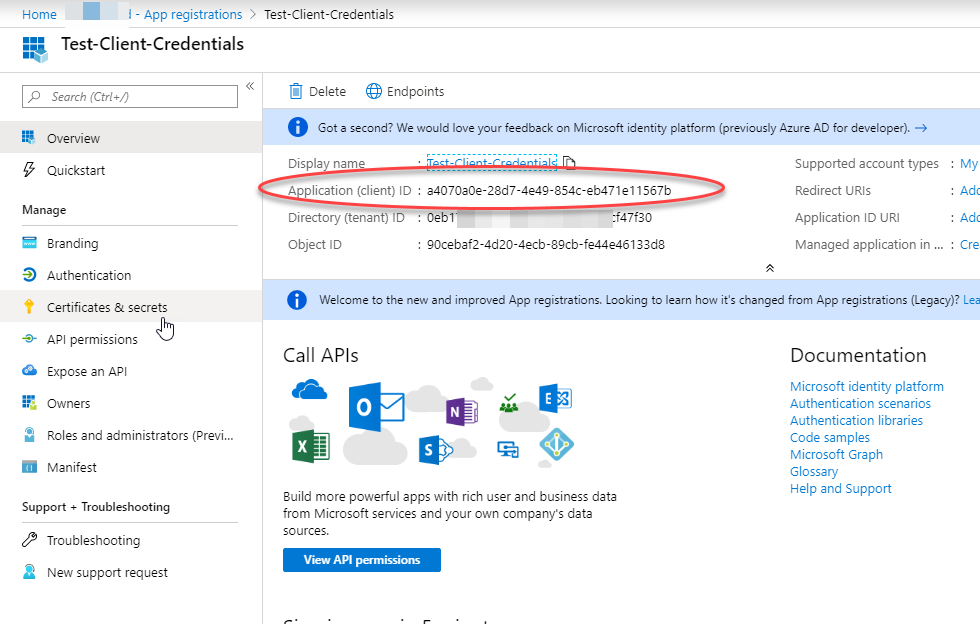Screen dimensions: 980x624
Task: Open the Code samples link
Action: [829, 437]
